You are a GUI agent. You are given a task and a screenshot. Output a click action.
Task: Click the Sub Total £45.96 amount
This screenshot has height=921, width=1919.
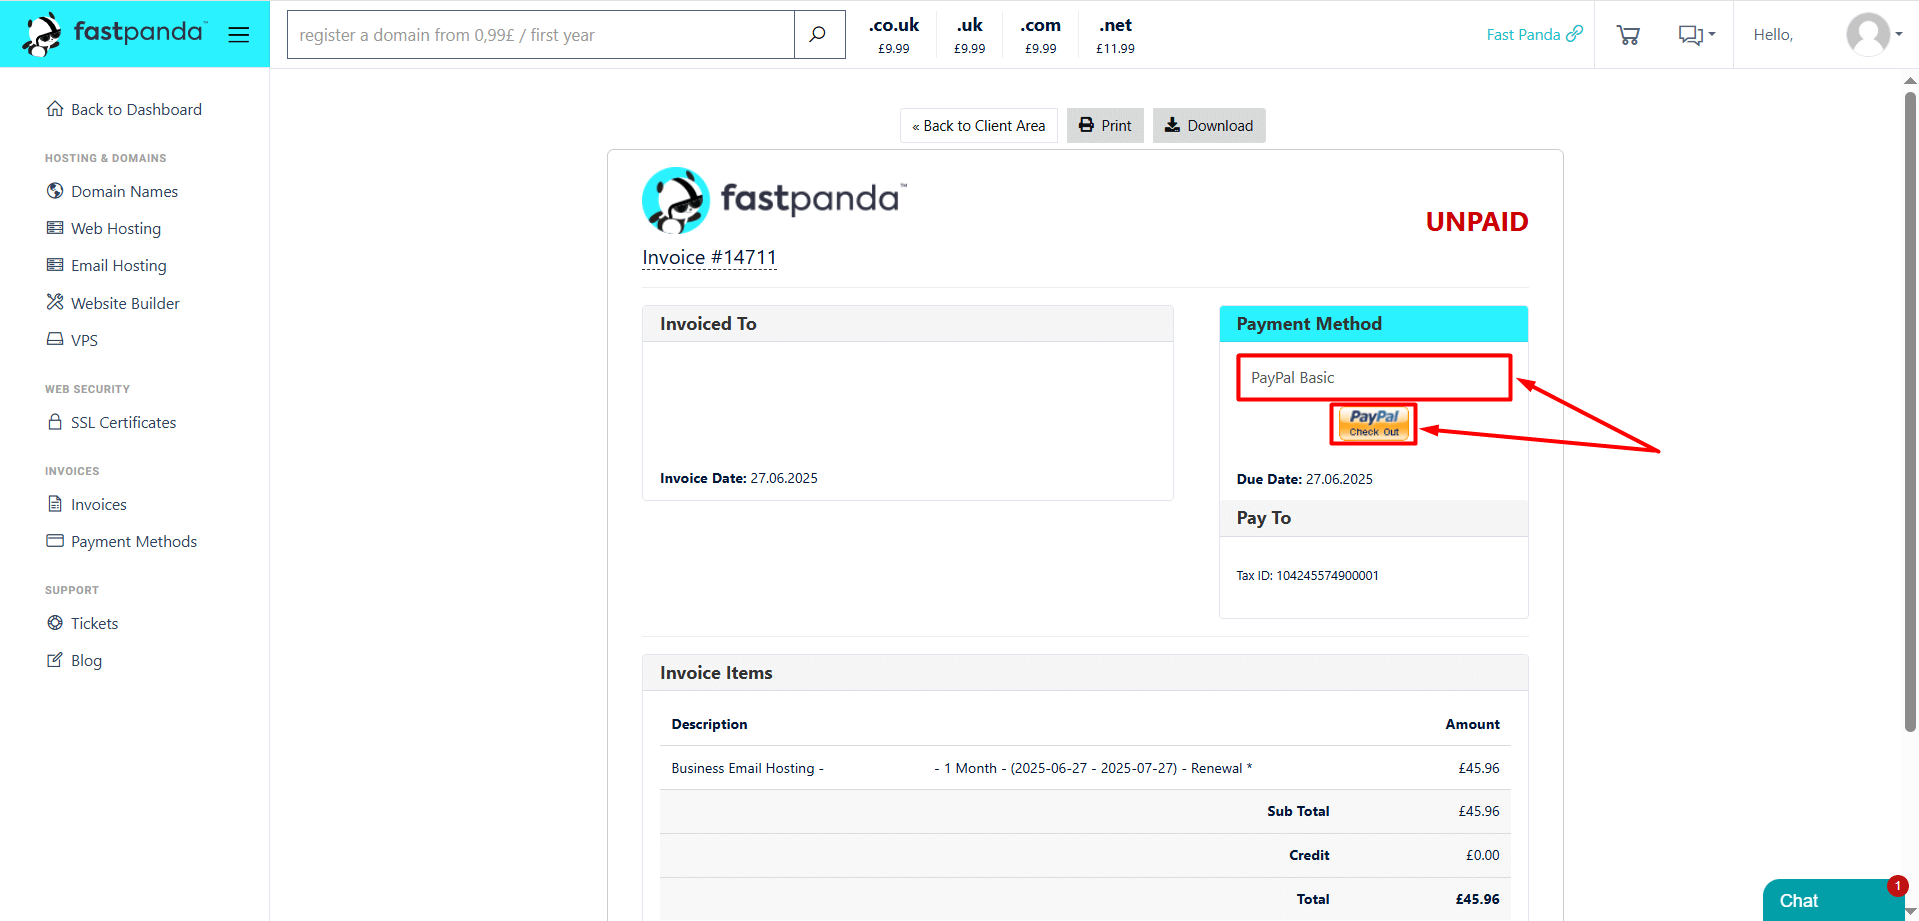pyautogui.click(x=1478, y=811)
